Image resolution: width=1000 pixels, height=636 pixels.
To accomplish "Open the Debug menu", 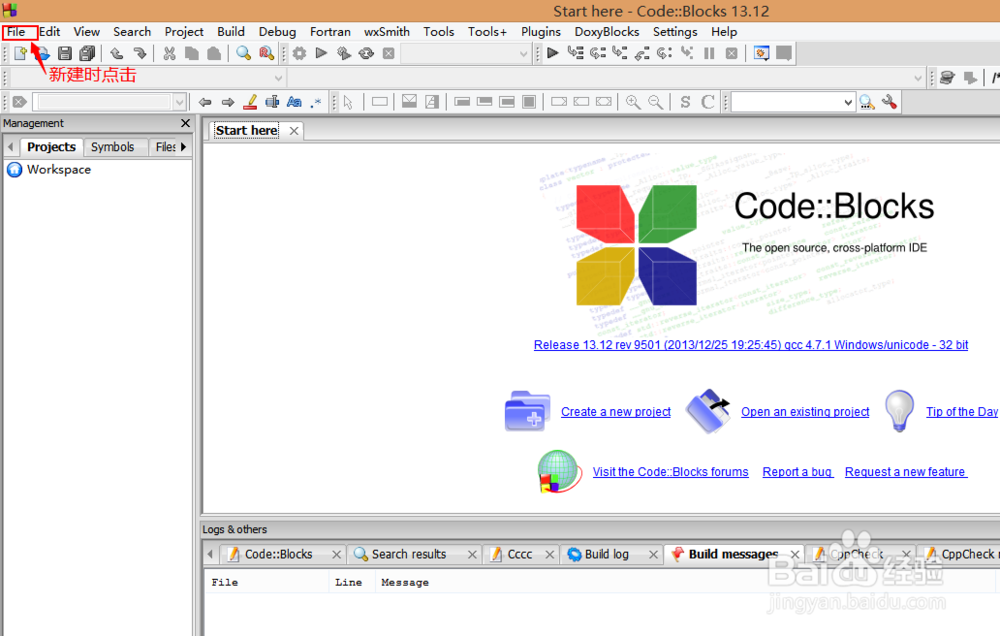I will pyautogui.click(x=277, y=32).
